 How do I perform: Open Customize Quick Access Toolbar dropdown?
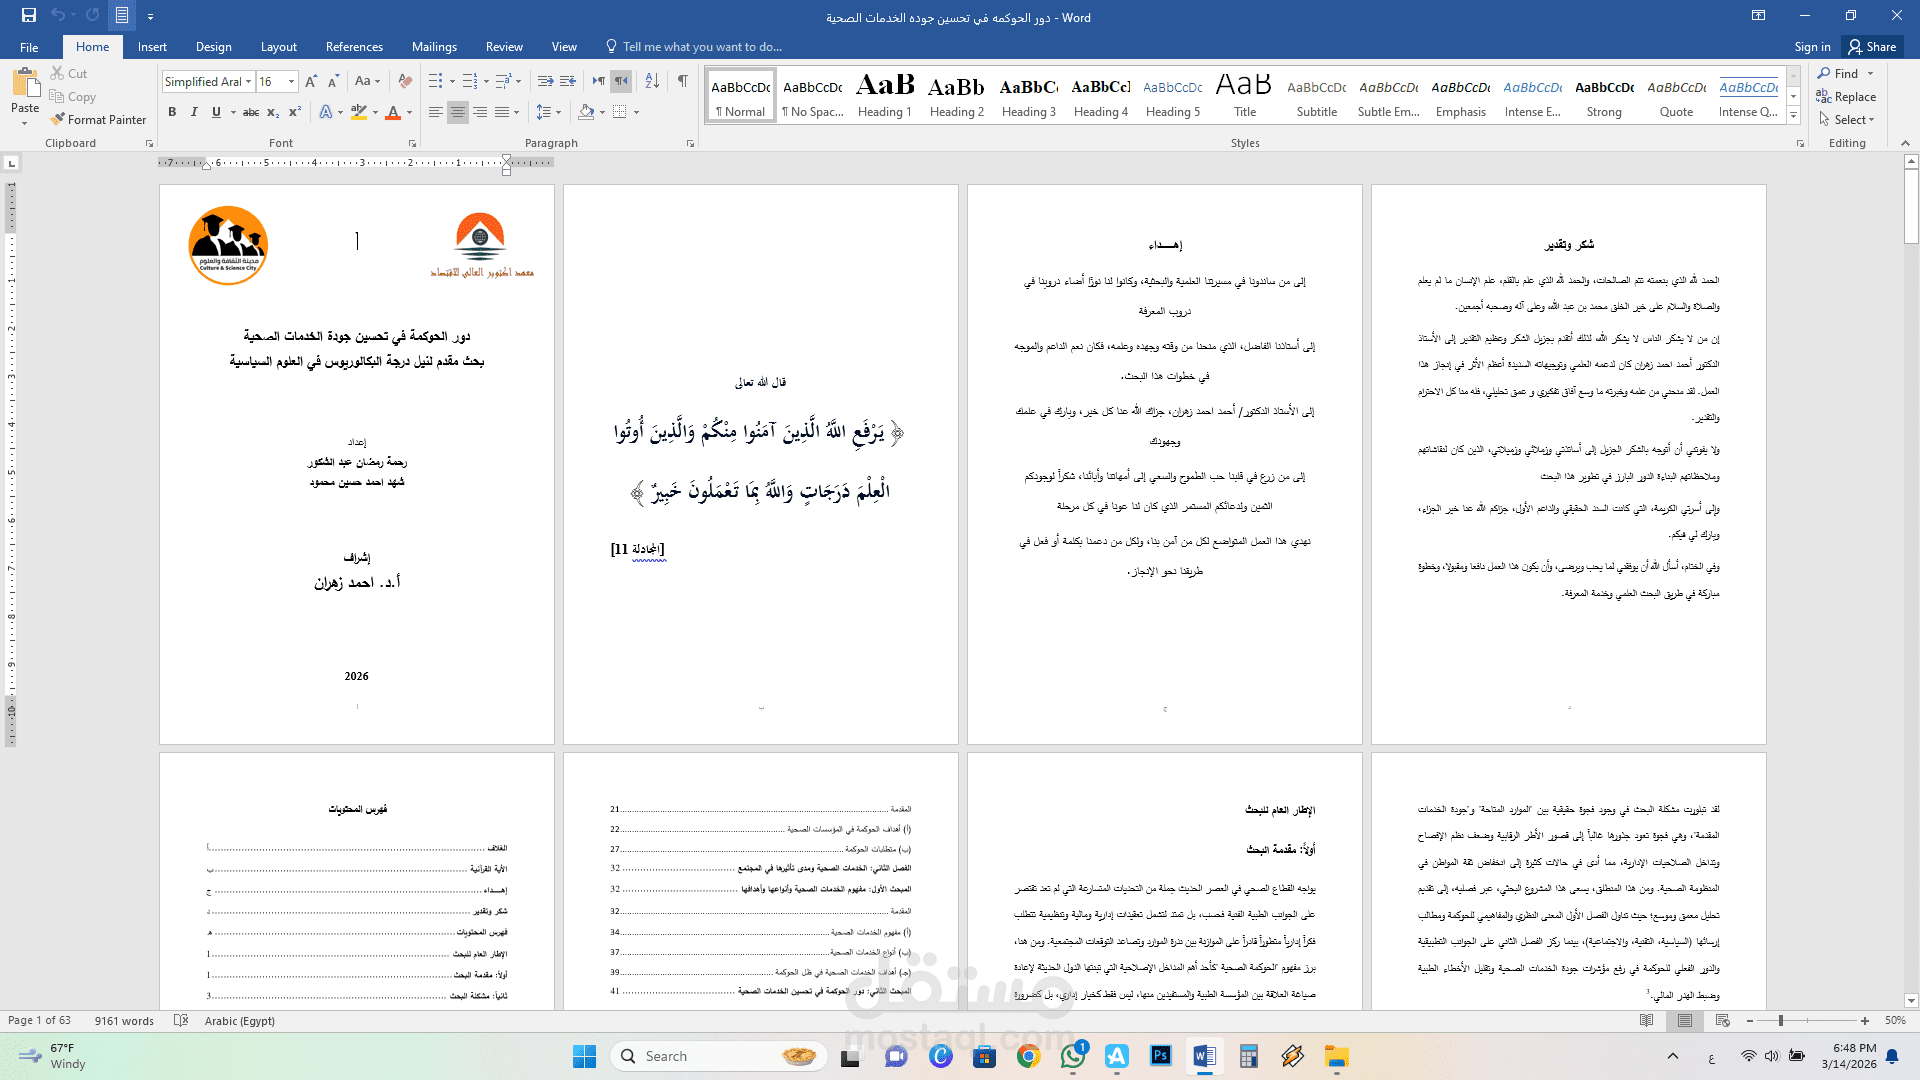(150, 16)
